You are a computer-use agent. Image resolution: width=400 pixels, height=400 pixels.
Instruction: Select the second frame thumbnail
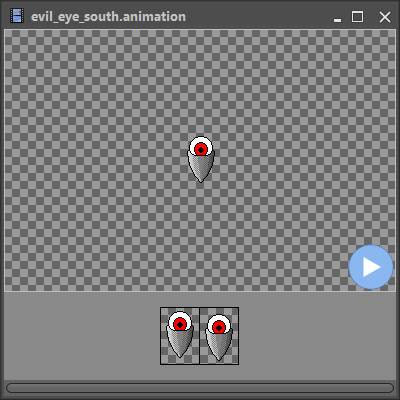point(219,336)
